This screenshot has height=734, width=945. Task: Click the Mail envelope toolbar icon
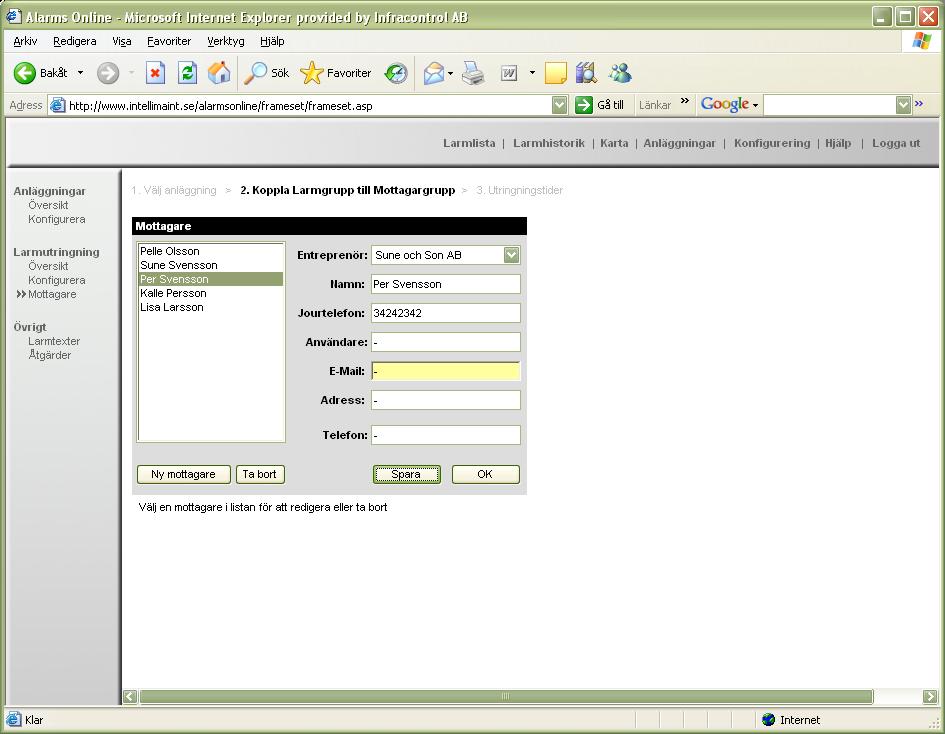(x=434, y=73)
